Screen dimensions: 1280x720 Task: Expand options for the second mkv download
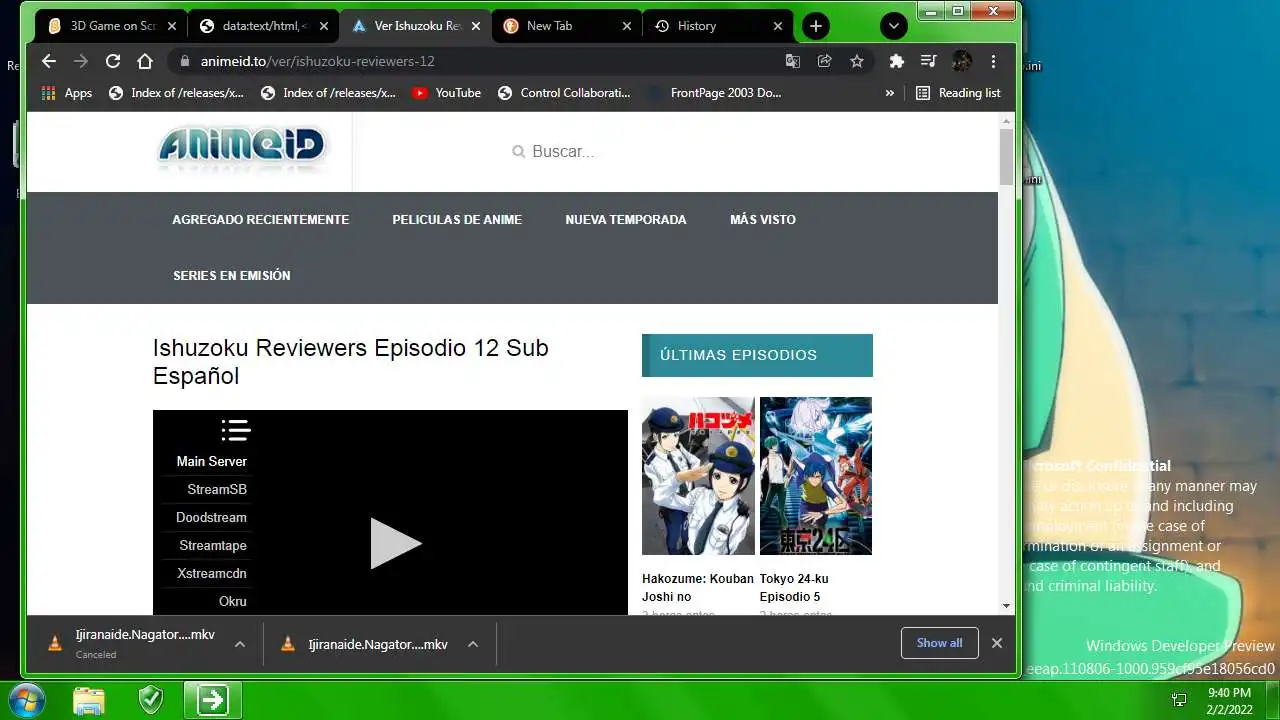473,644
